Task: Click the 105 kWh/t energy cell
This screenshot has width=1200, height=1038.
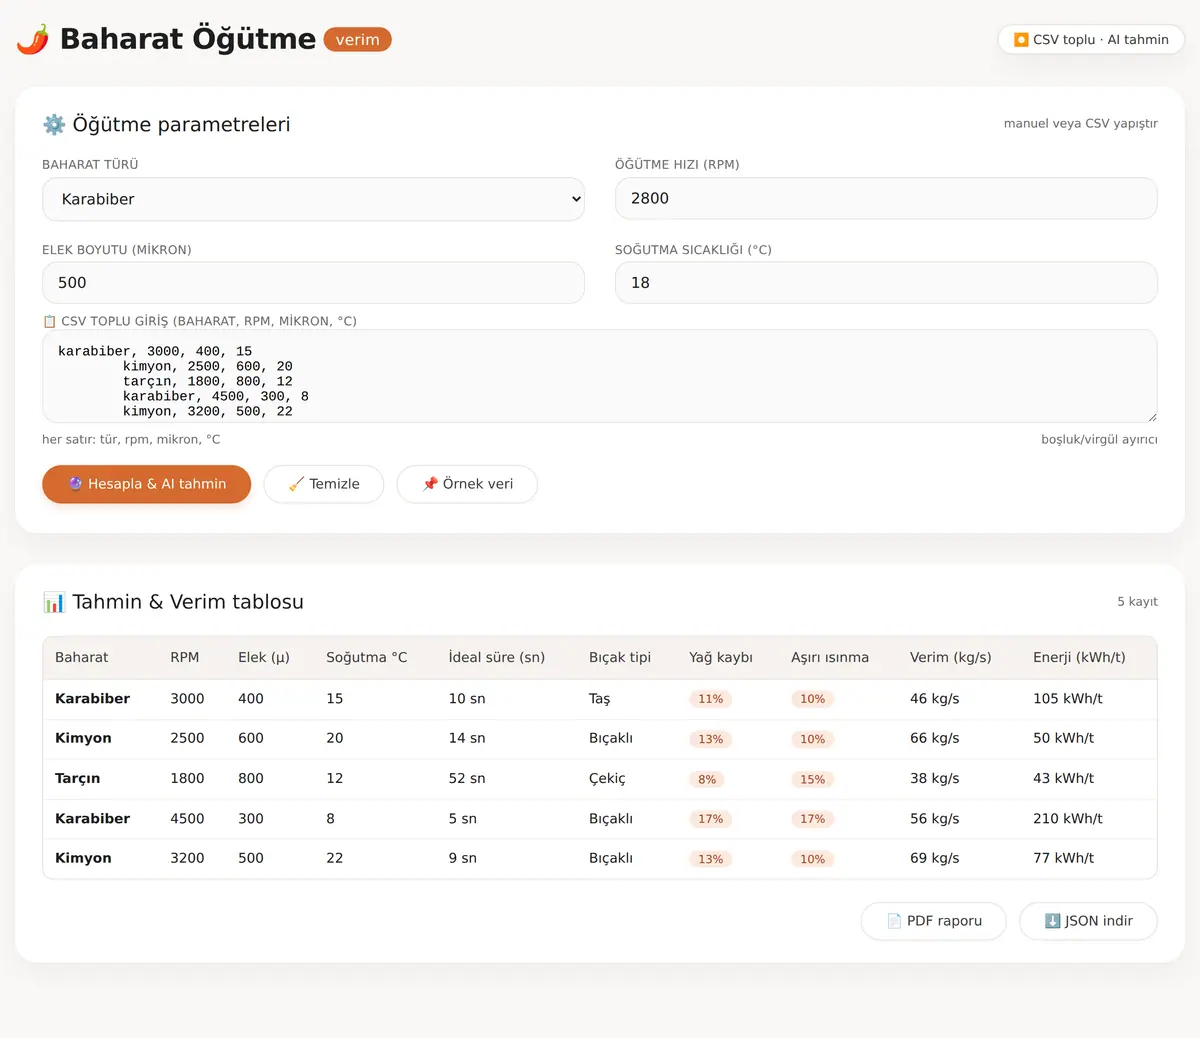Action: click(x=1068, y=699)
